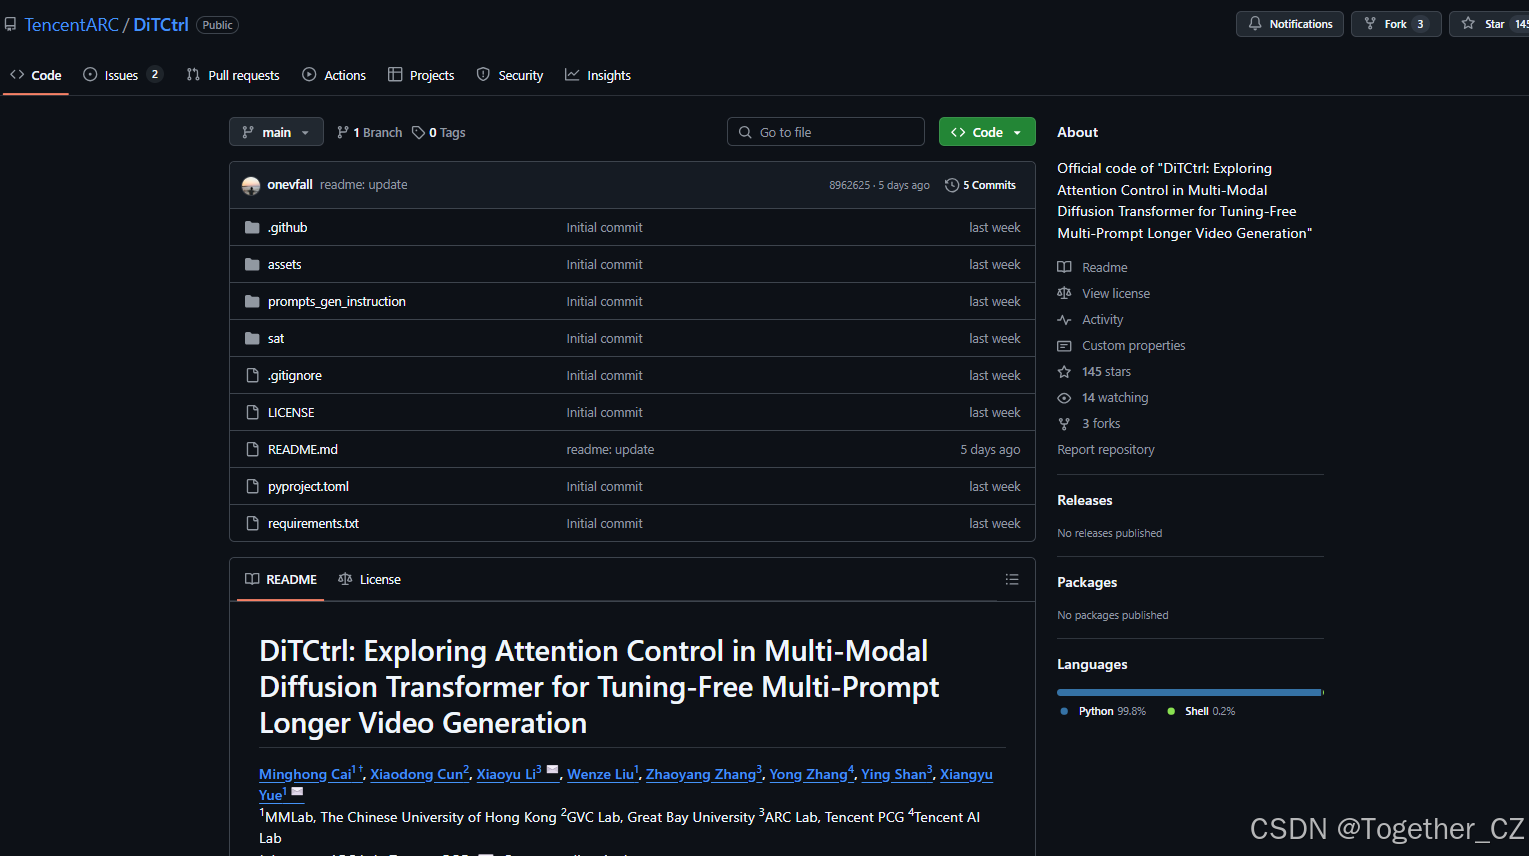Click the branch icon beside 1 Branch

(343, 132)
